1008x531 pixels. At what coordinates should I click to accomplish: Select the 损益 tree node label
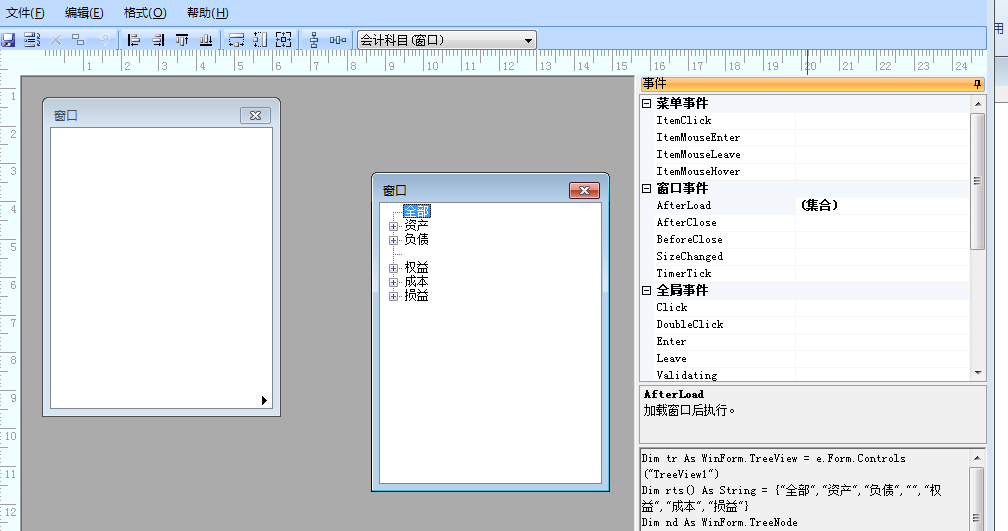(x=417, y=296)
